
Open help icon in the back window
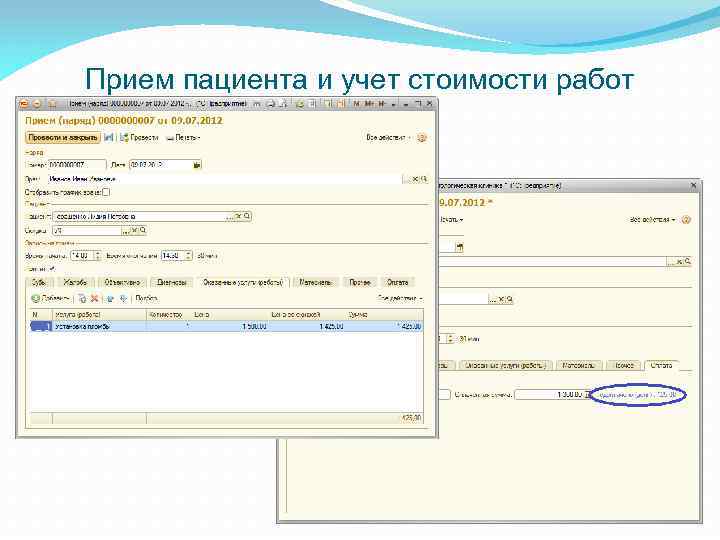pos(686,220)
